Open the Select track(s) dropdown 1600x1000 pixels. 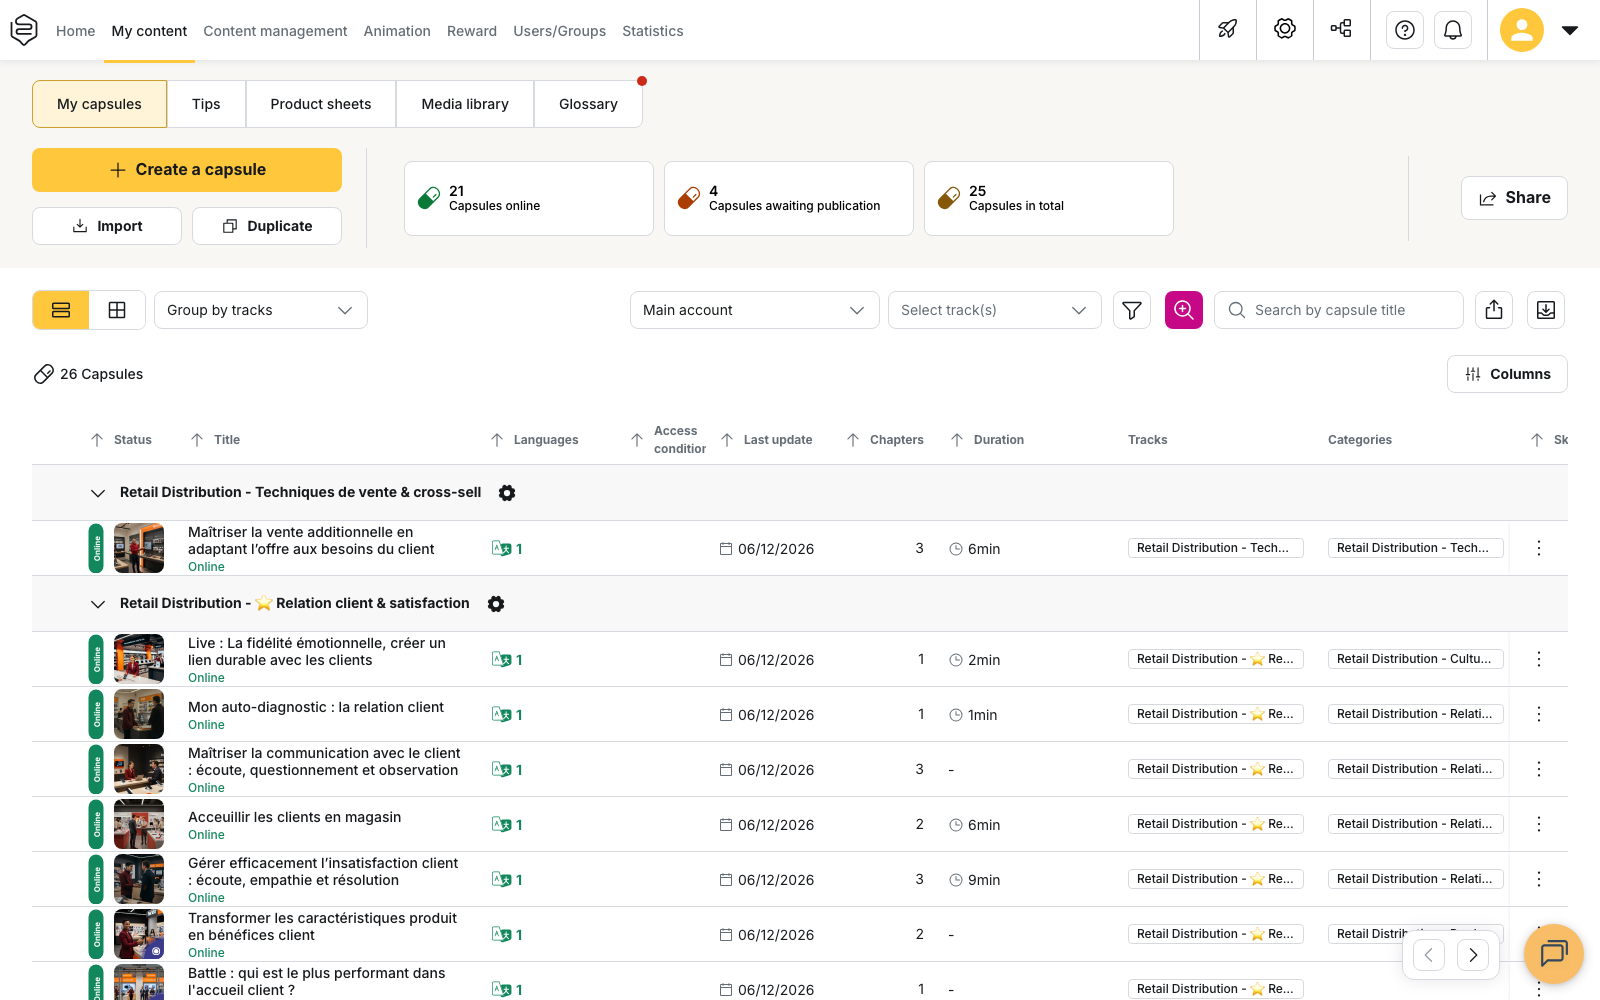point(995,310)
